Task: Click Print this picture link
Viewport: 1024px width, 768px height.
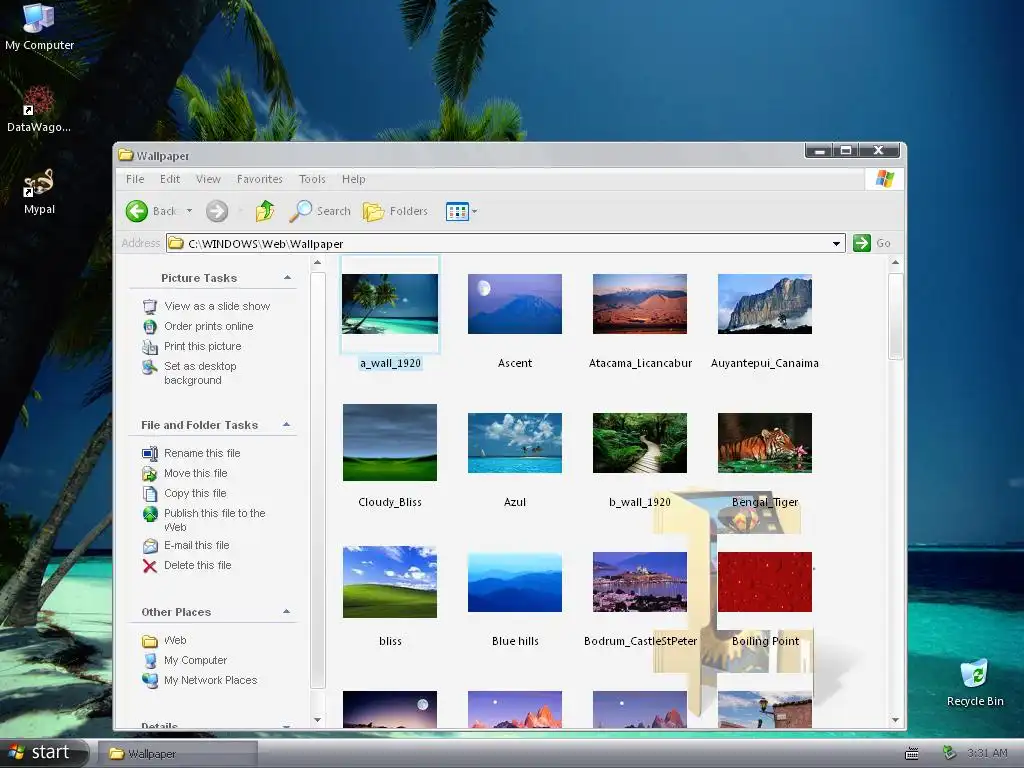Action: [x=202, y=346]
